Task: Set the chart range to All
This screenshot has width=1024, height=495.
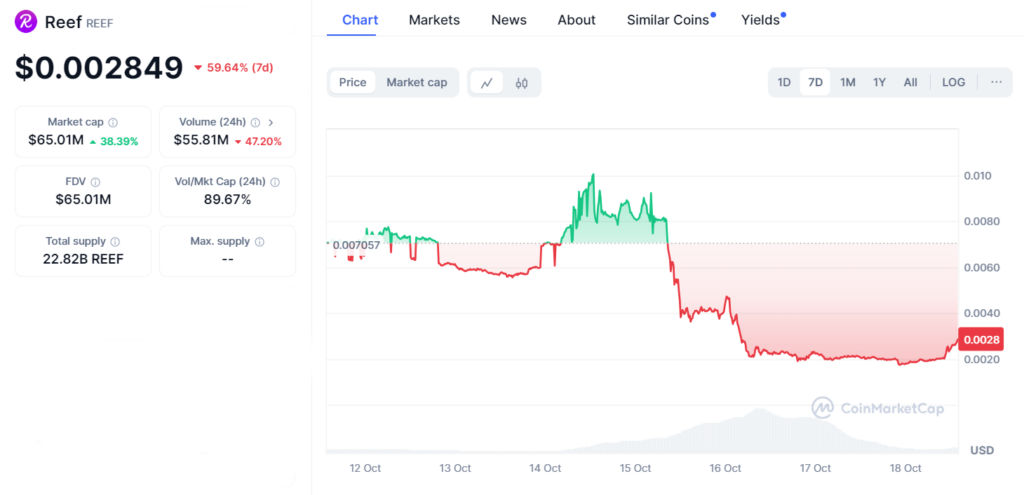Action: (910, 82)
